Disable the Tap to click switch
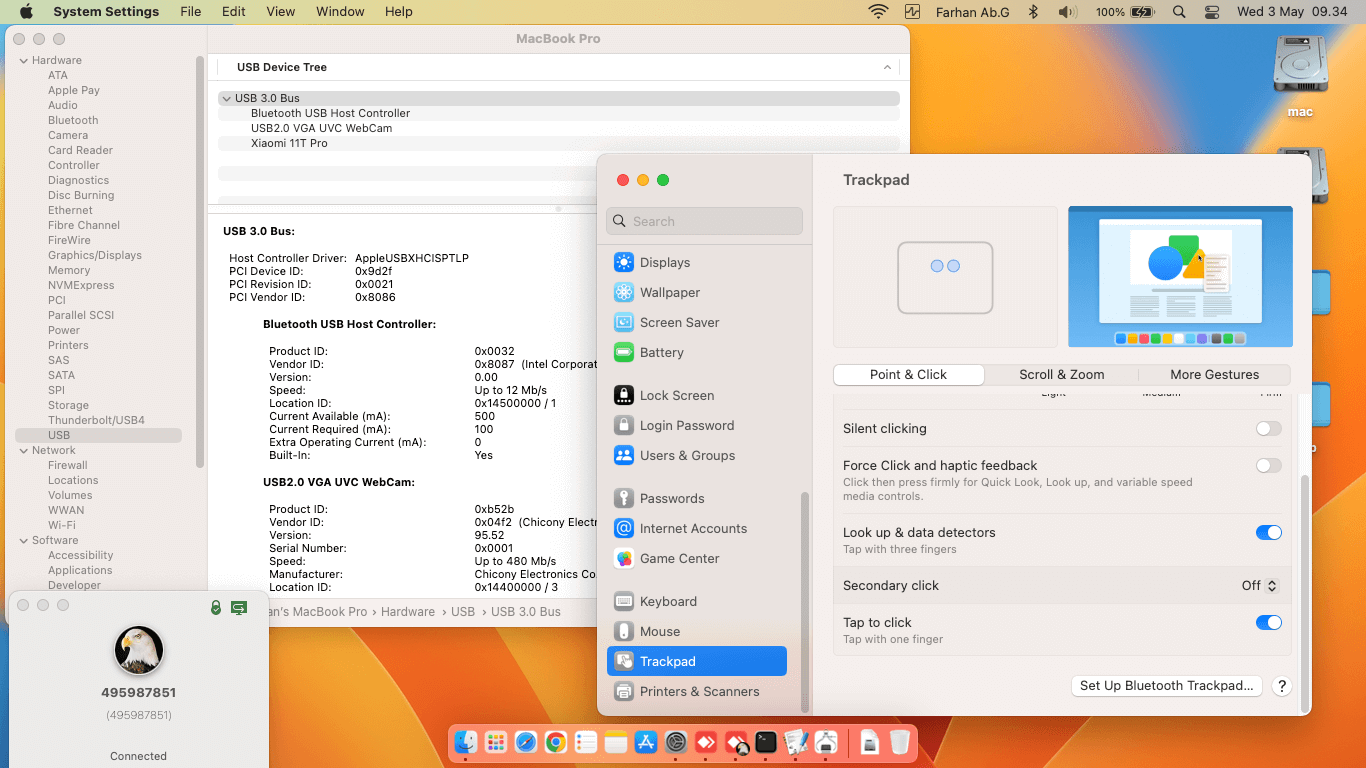 click(1268, 622)
